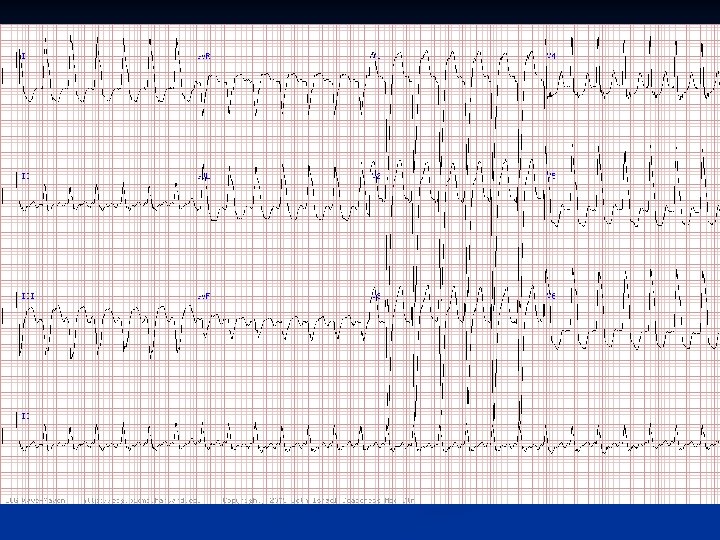The width and height of the screenshot is (720, 540).
Task: Click the V3 lead label
Action: 376,296
